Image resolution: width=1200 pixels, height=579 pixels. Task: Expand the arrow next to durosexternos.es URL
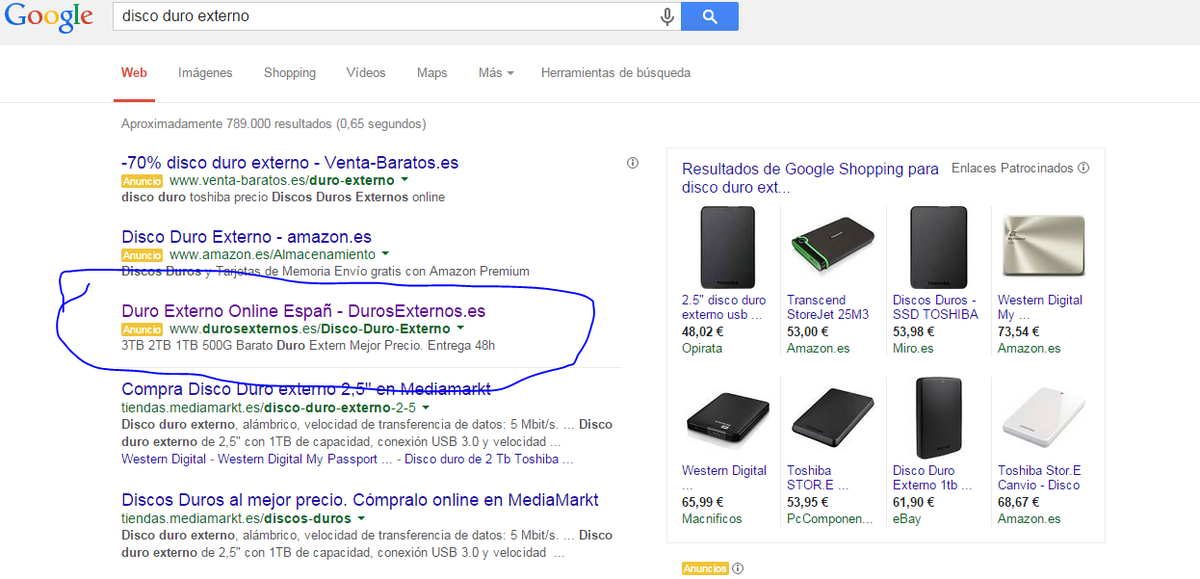click(x=460, y=329)
